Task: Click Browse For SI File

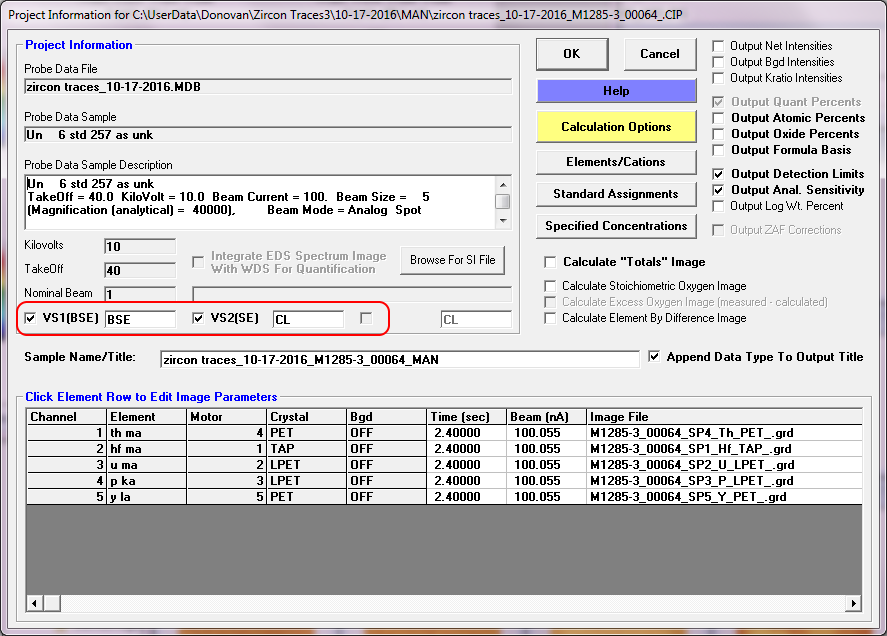Action: pos(452,260)
